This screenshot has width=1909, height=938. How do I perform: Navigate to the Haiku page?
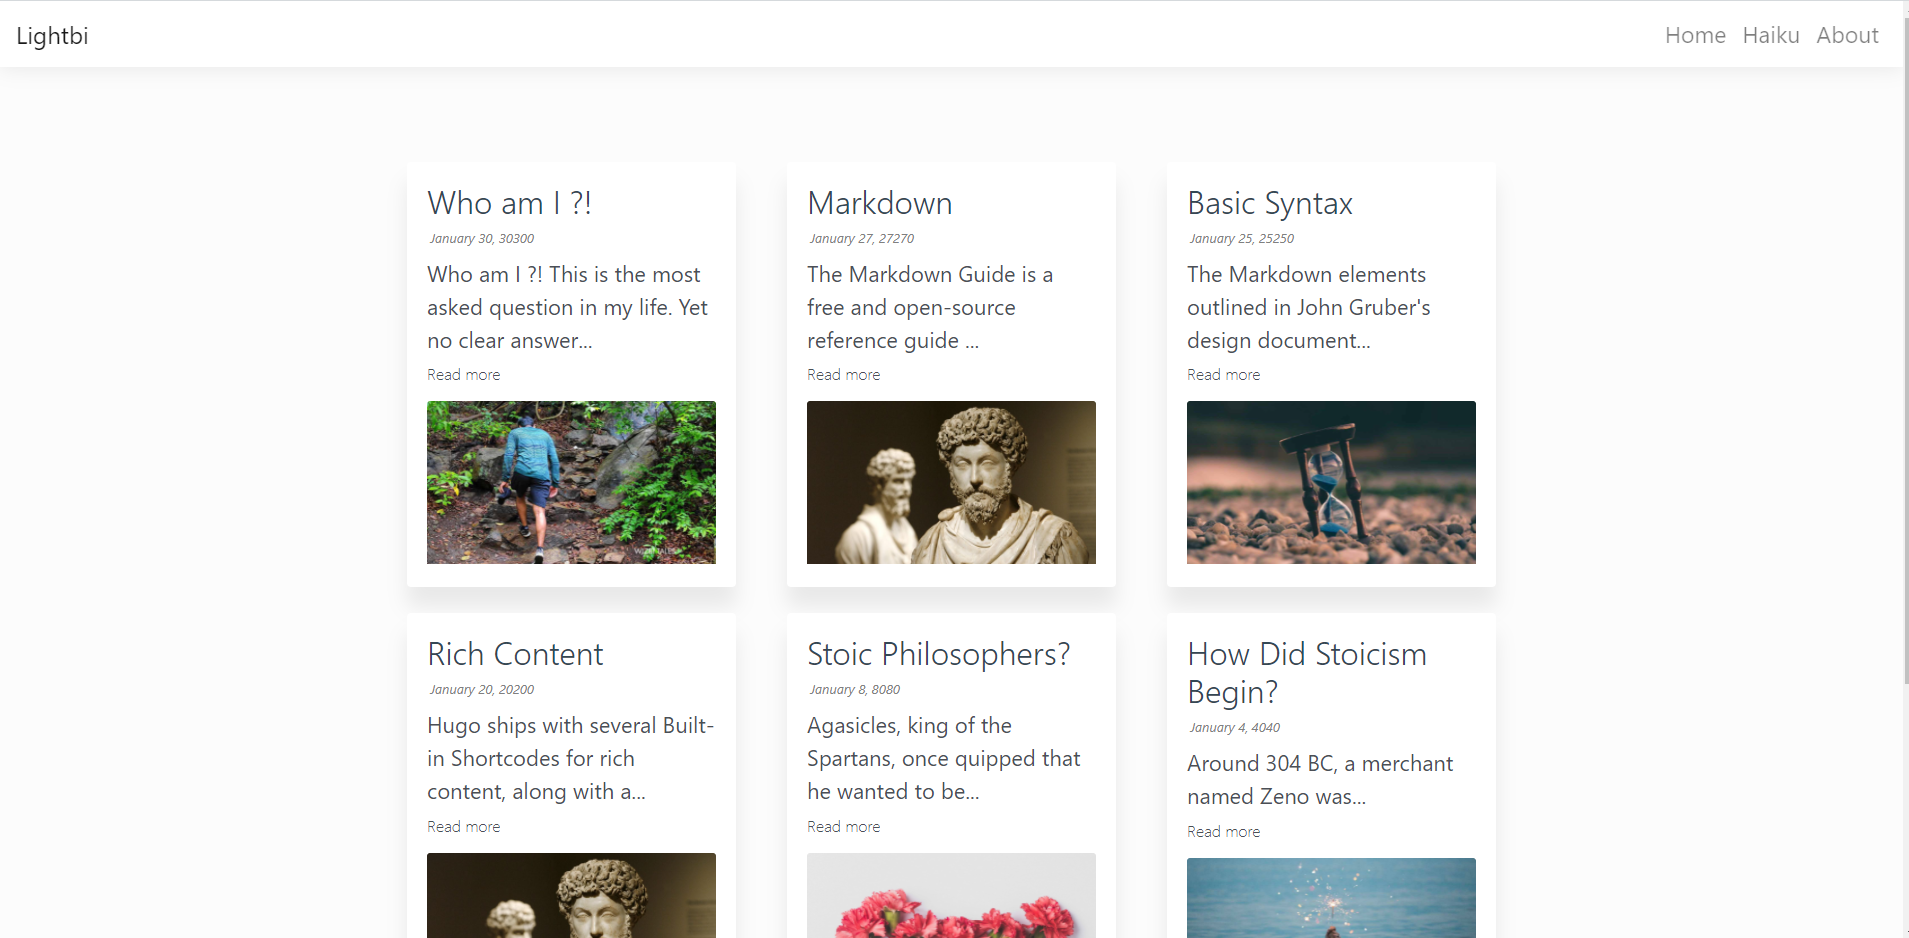pos(1770,35)
